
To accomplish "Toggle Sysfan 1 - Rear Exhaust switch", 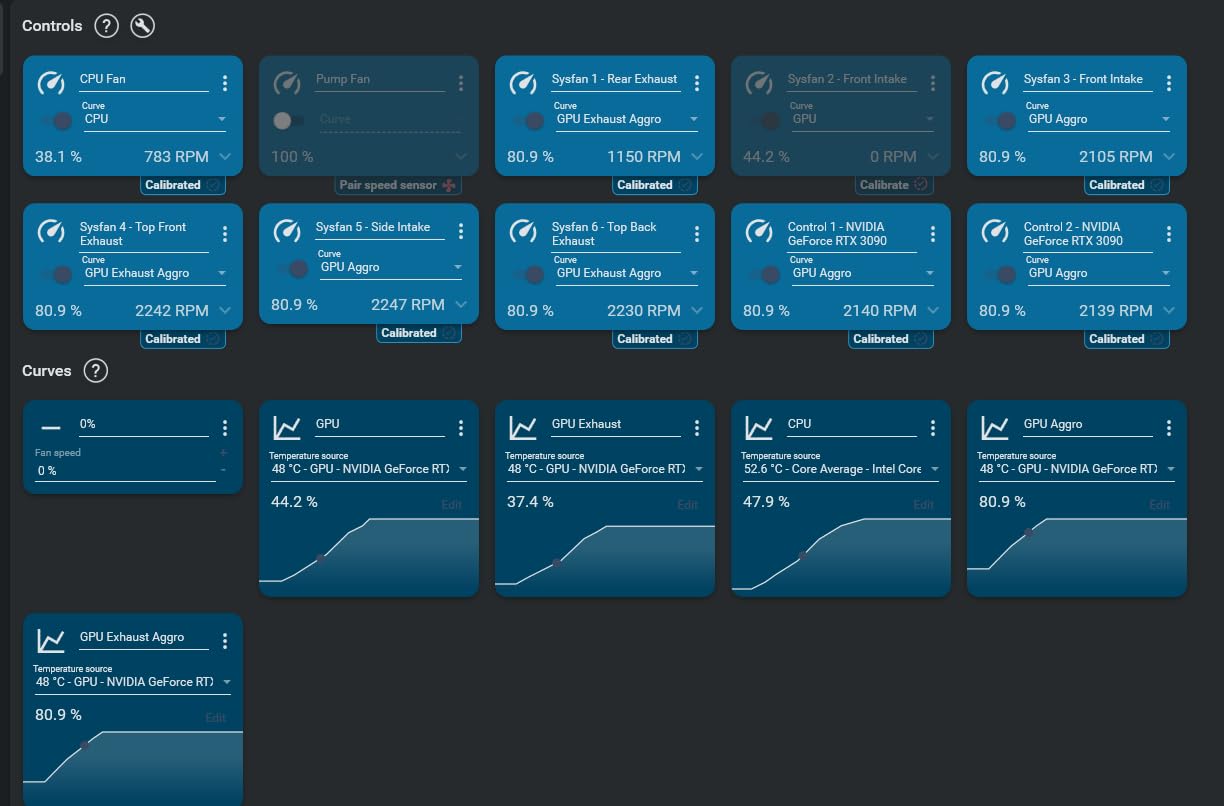I will [528, 121].
